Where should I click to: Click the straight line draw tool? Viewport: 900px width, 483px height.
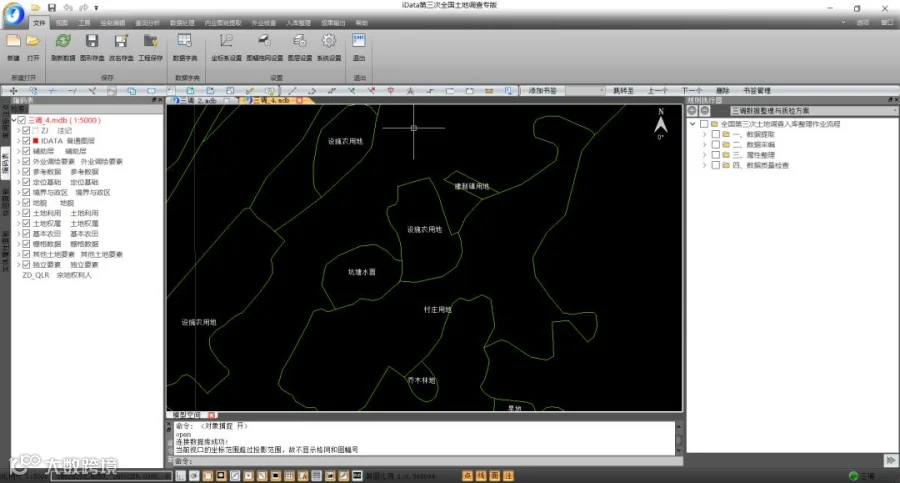point(292,91)
